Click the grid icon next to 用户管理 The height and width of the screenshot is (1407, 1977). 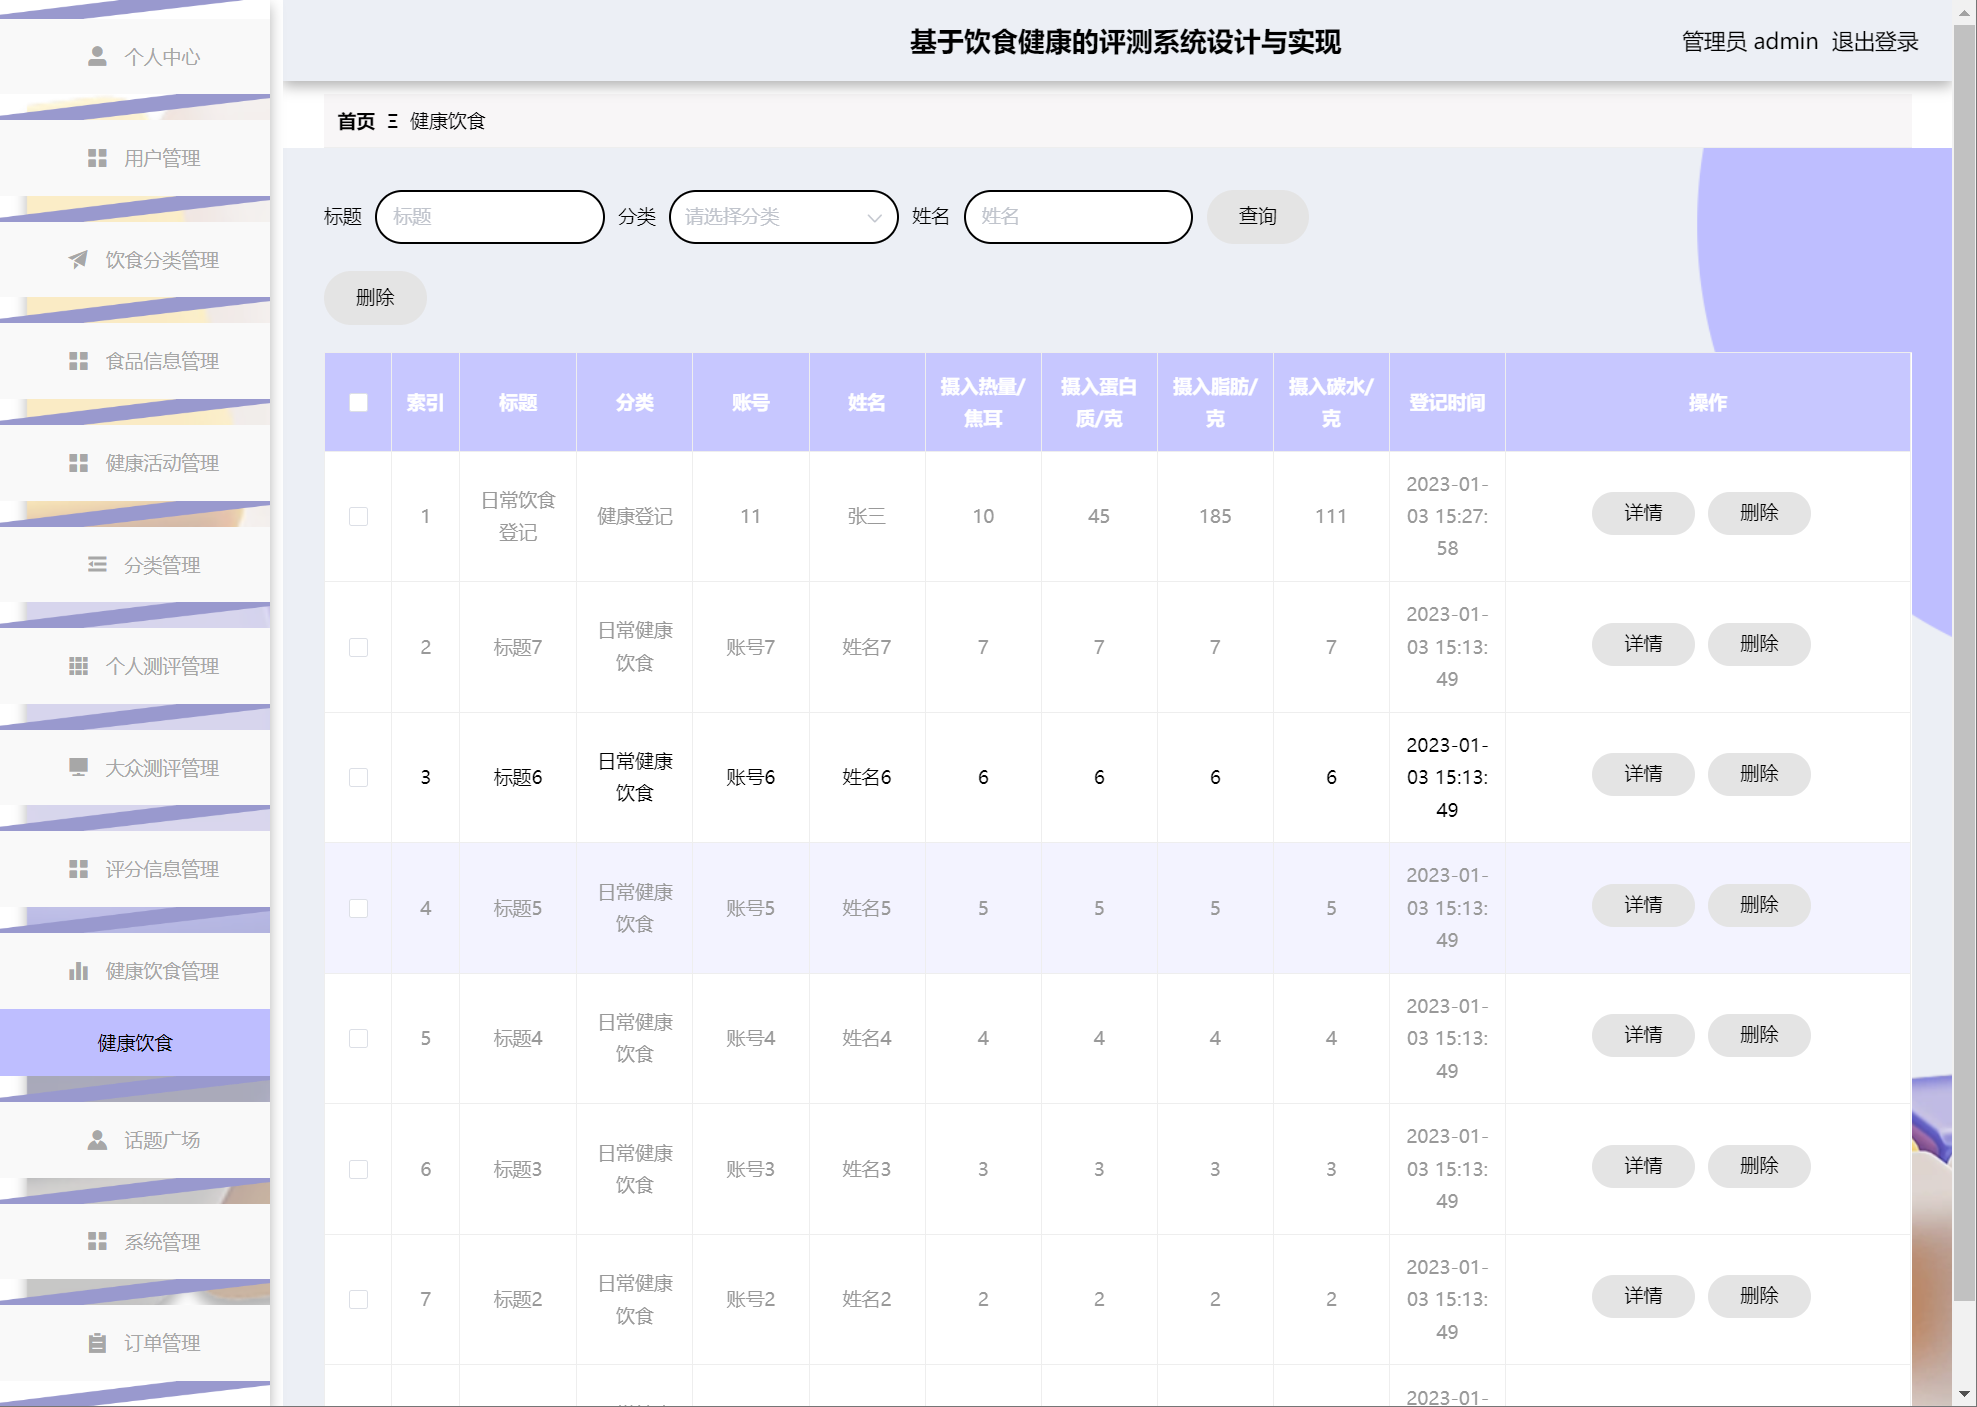point(97,158)
